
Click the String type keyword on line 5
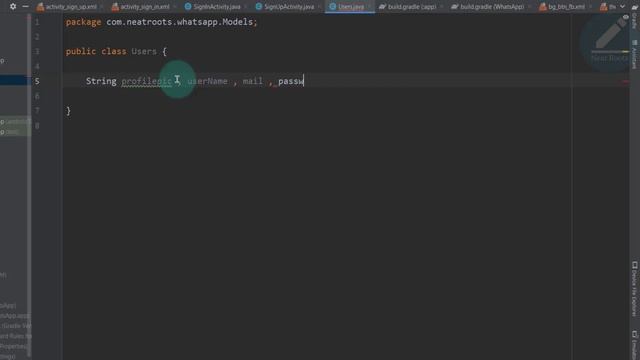pos(101,81)
